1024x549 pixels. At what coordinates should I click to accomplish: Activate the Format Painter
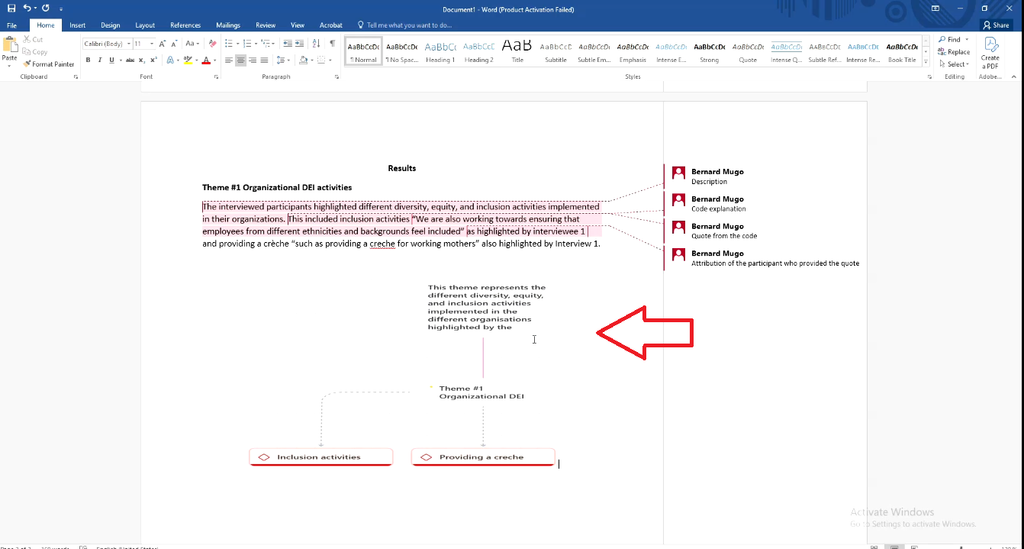pos(49,64)
